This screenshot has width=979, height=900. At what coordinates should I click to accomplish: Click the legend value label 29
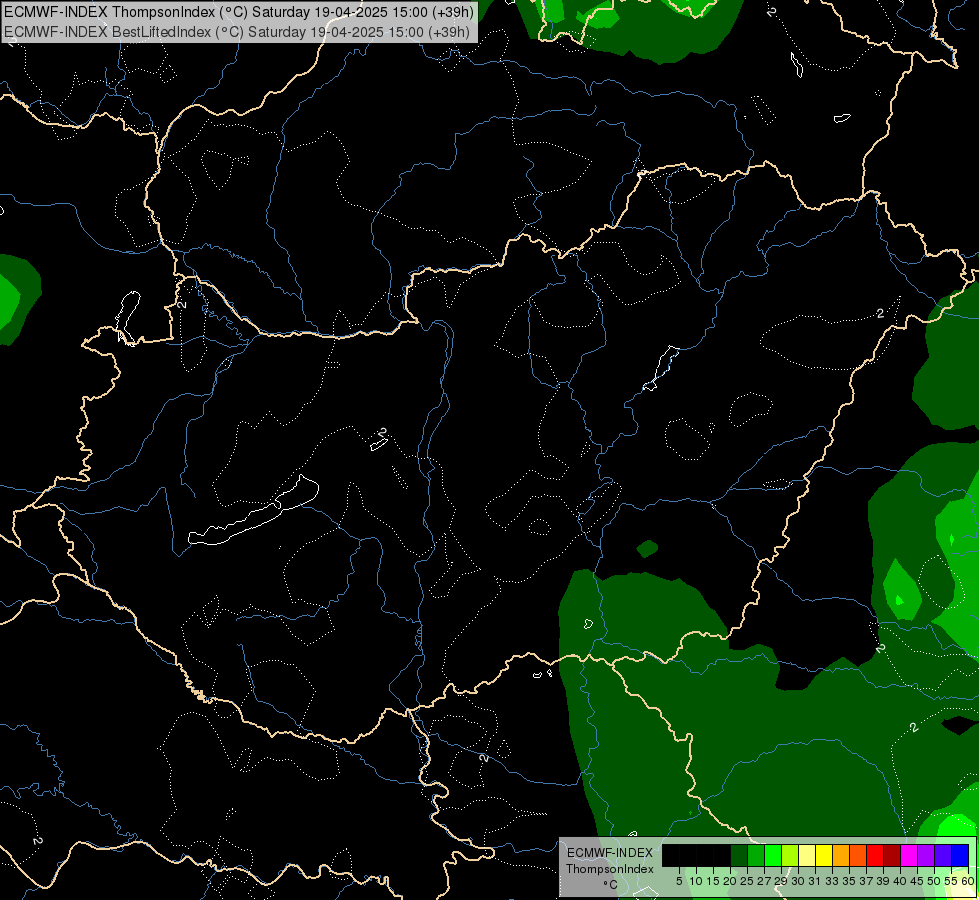tap(780, 881)
